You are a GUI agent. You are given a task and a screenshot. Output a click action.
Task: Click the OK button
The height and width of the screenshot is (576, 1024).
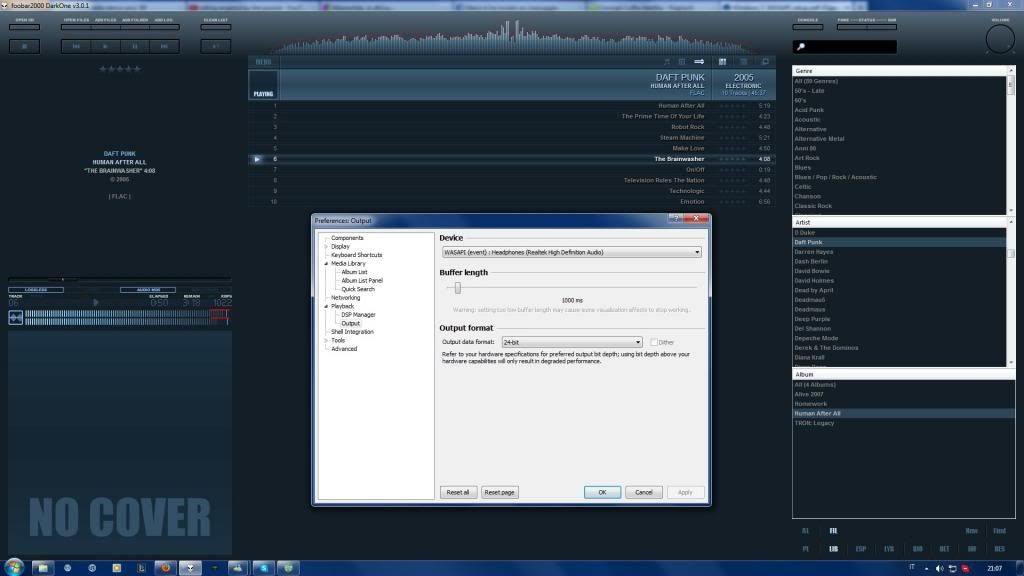(602, 492)
